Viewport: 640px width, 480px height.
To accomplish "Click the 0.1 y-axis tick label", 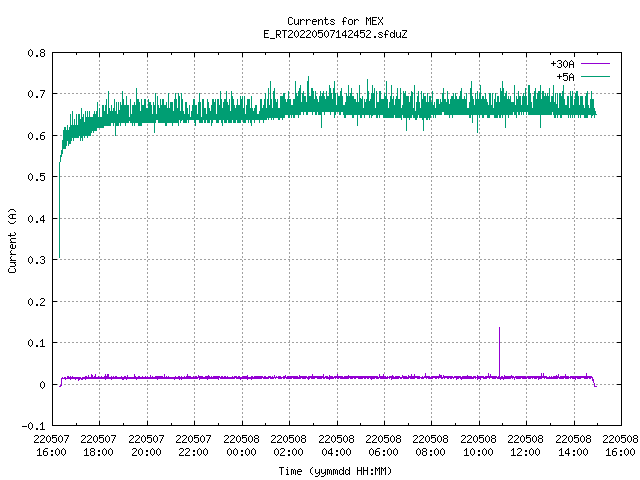I will click(36, 343).
